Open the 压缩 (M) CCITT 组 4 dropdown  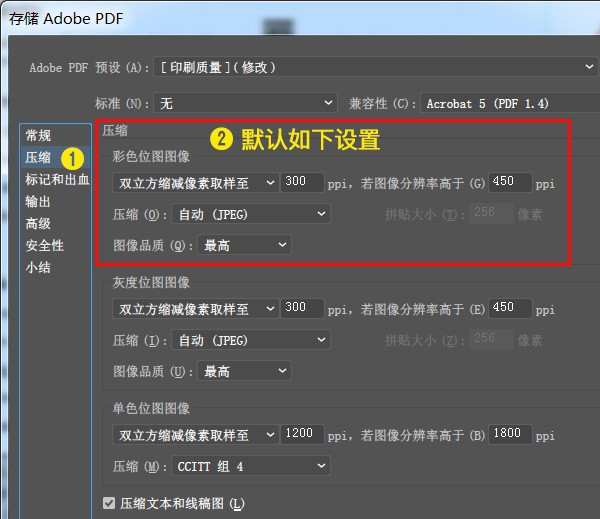251,465
